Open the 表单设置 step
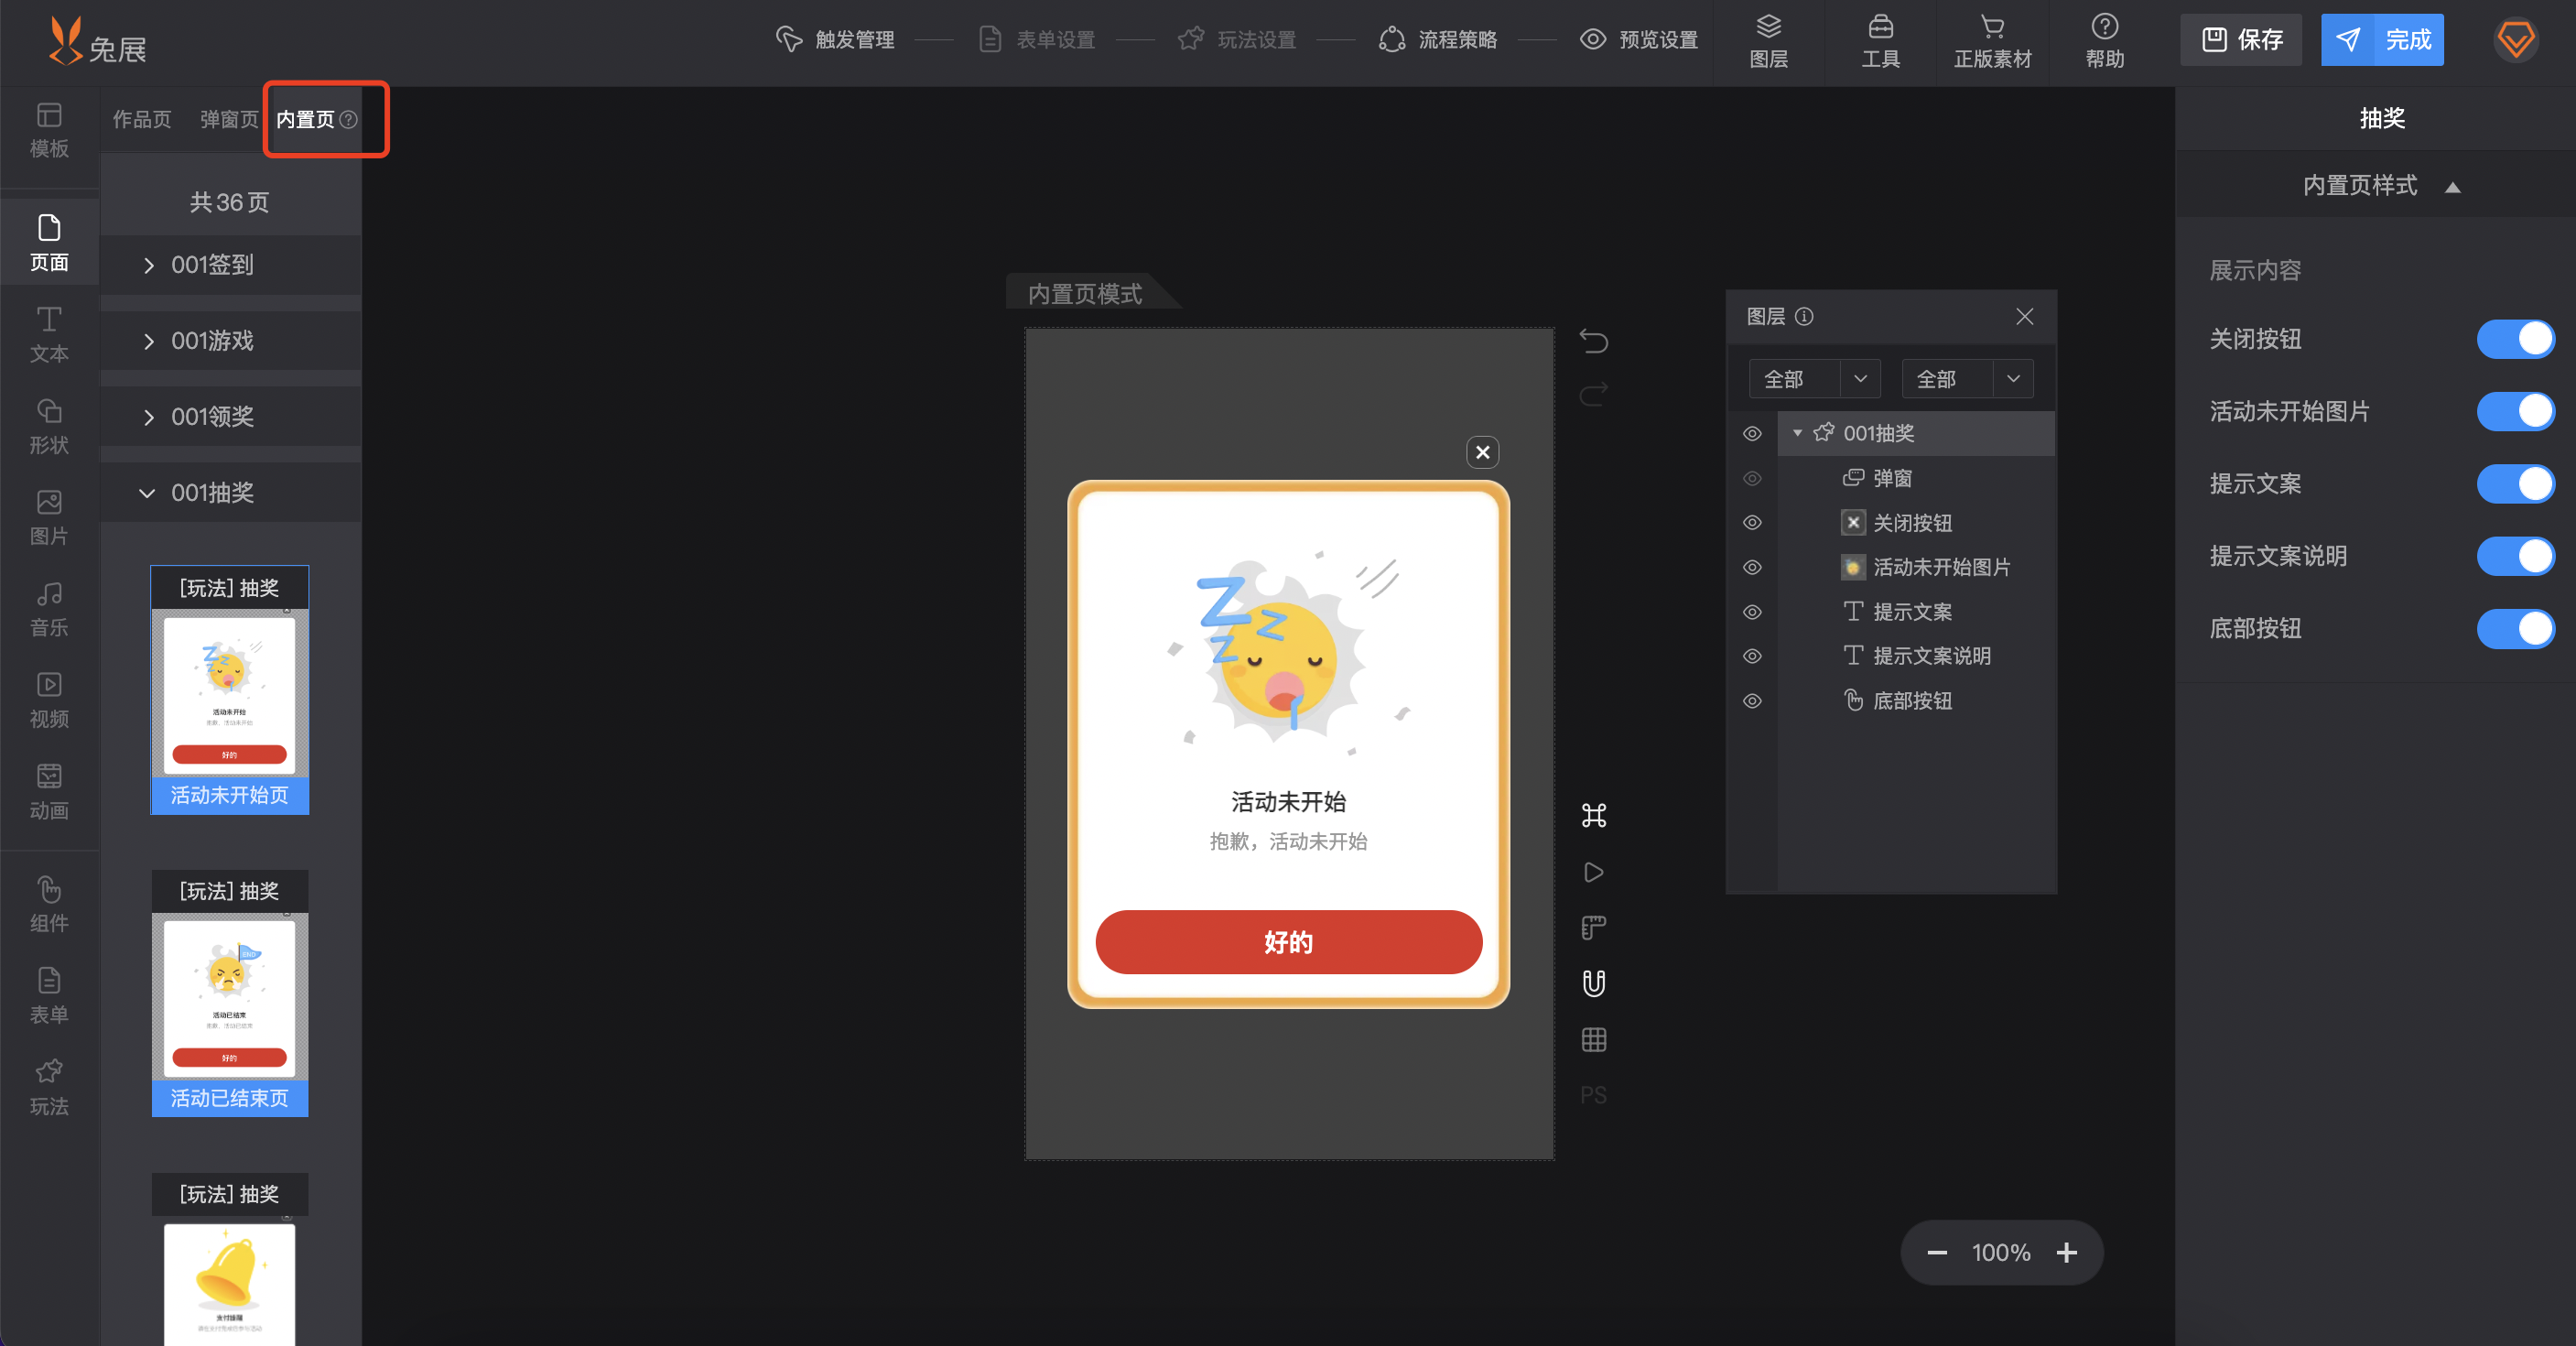The width and height of the screenshot is (2576, 1346). (1036, 40)
